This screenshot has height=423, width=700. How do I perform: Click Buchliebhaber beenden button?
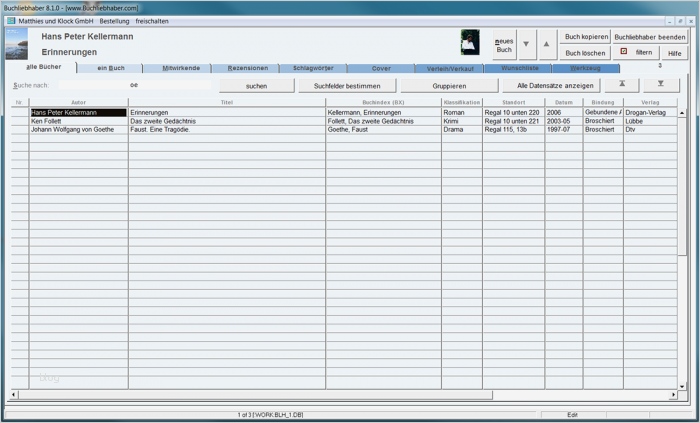click(650, 37)
